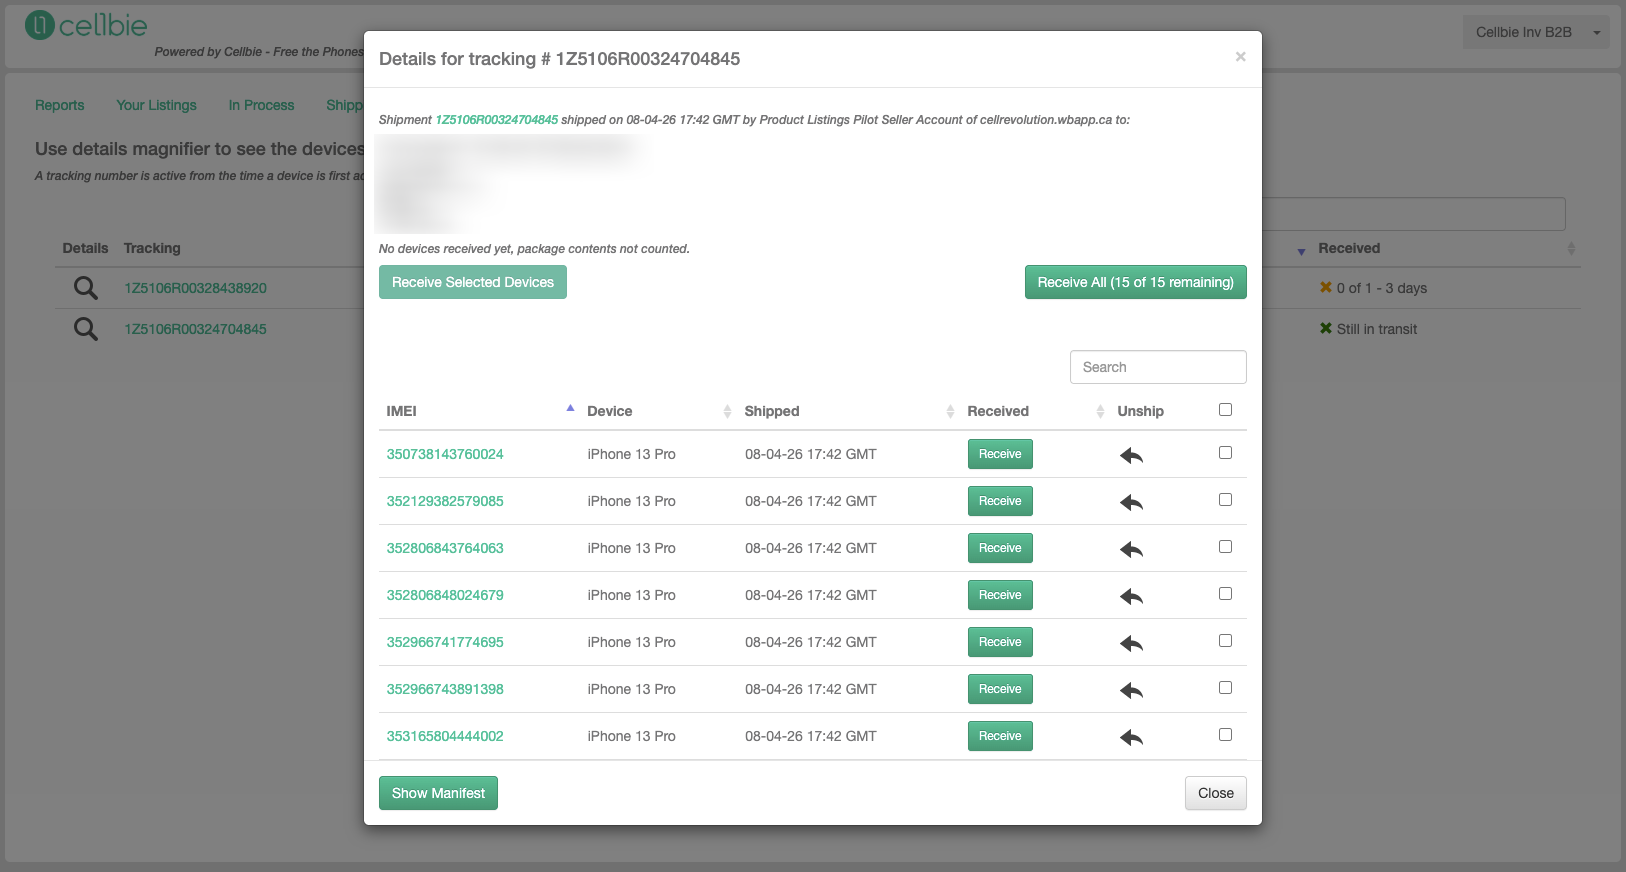Click the 'Still in transit' status
Viewport: 1626px width, 872px height.
[1368, 329]
